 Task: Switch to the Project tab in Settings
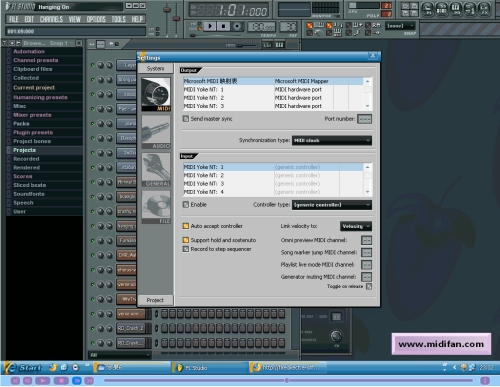[155, 300]
